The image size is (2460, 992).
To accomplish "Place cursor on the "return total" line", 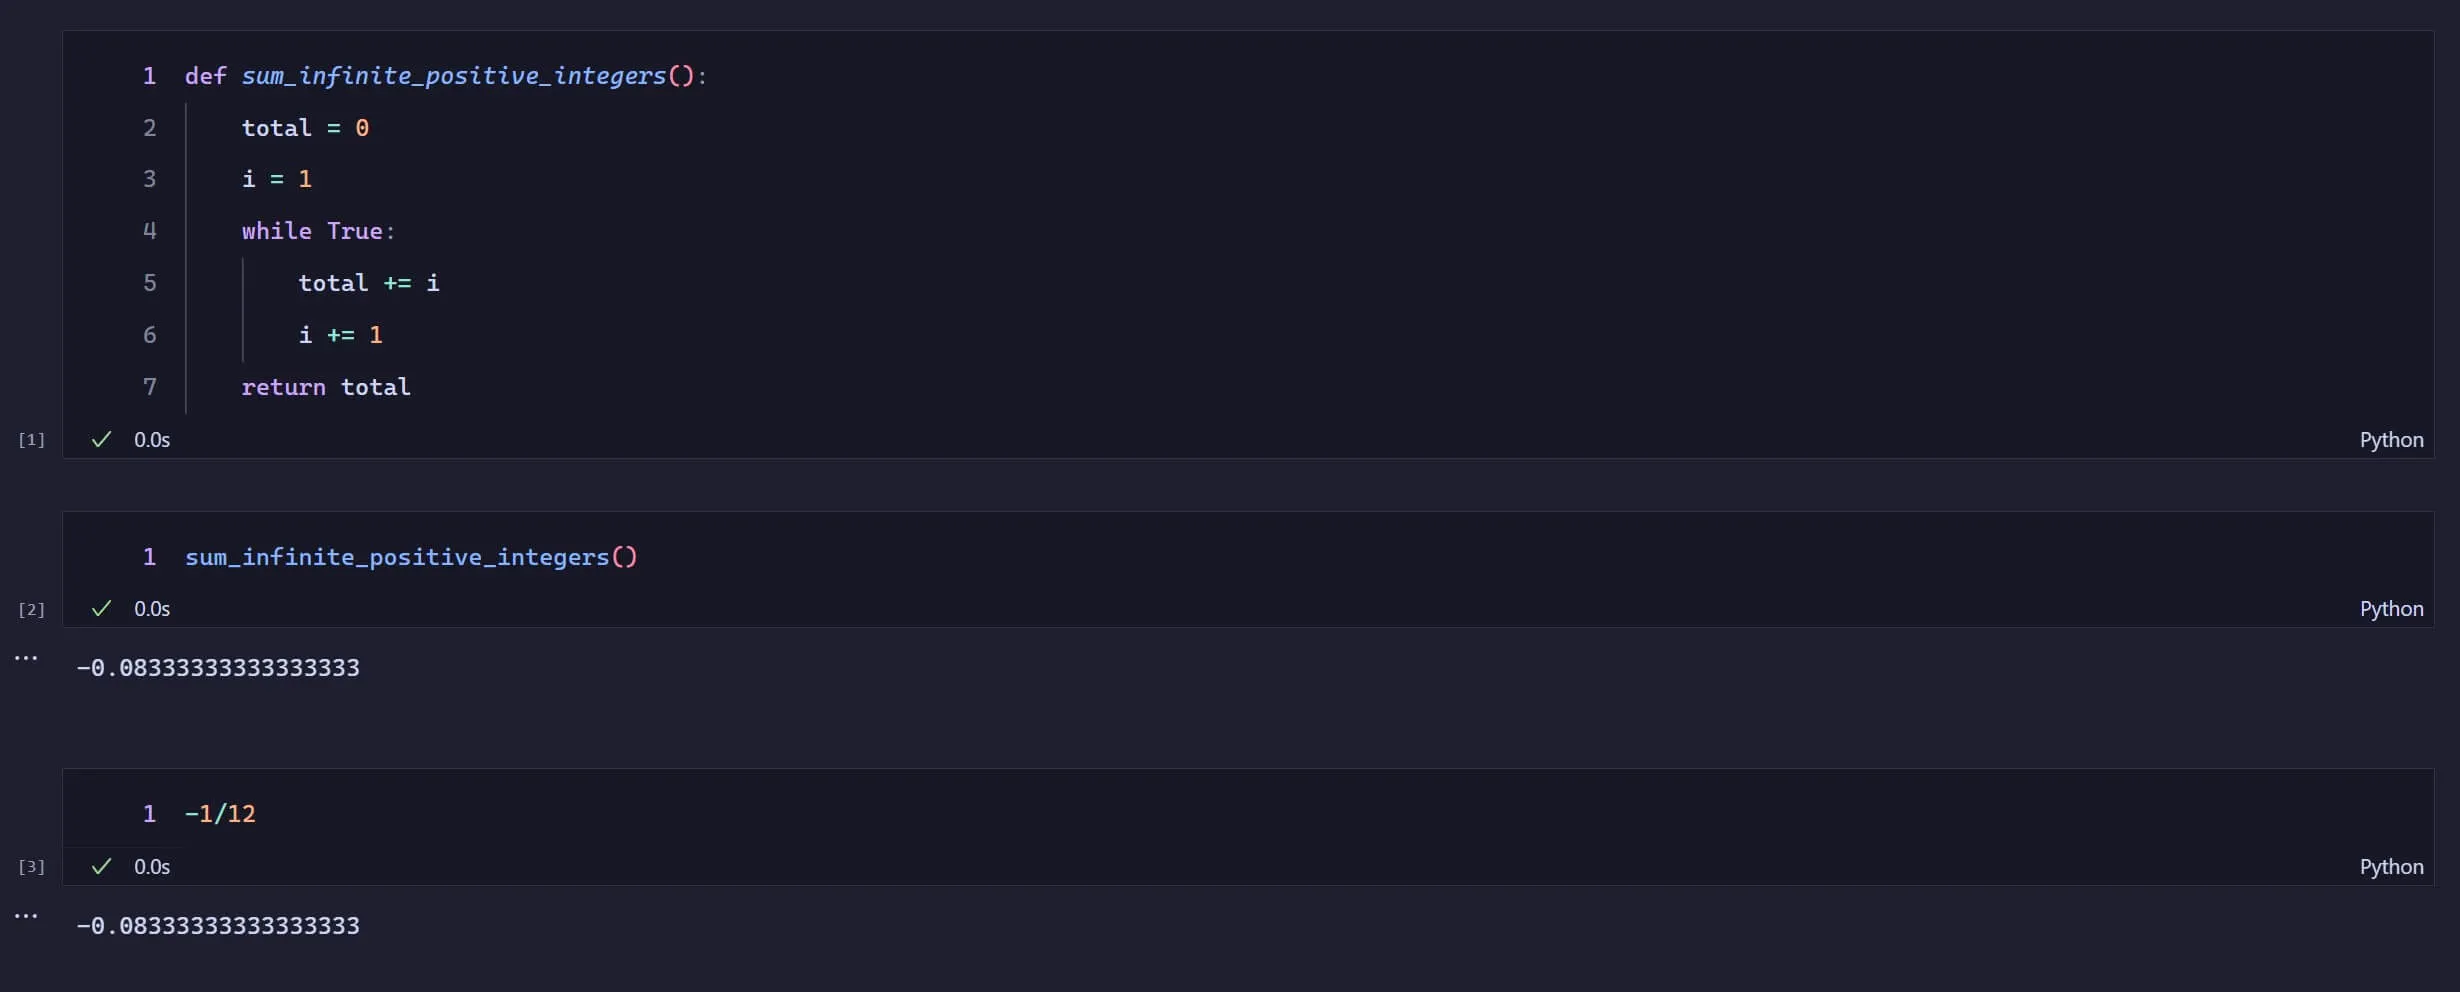I will 325,387.
